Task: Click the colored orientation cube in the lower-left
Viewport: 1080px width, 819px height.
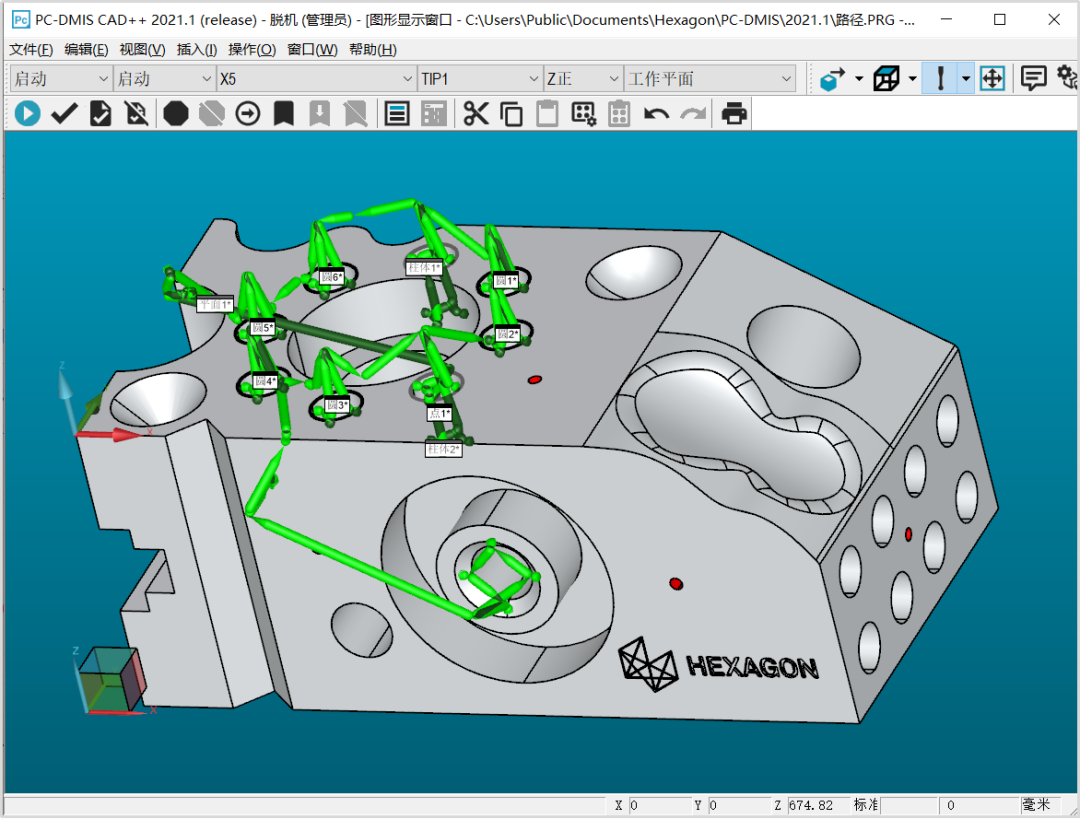Action: coord(113,680)
